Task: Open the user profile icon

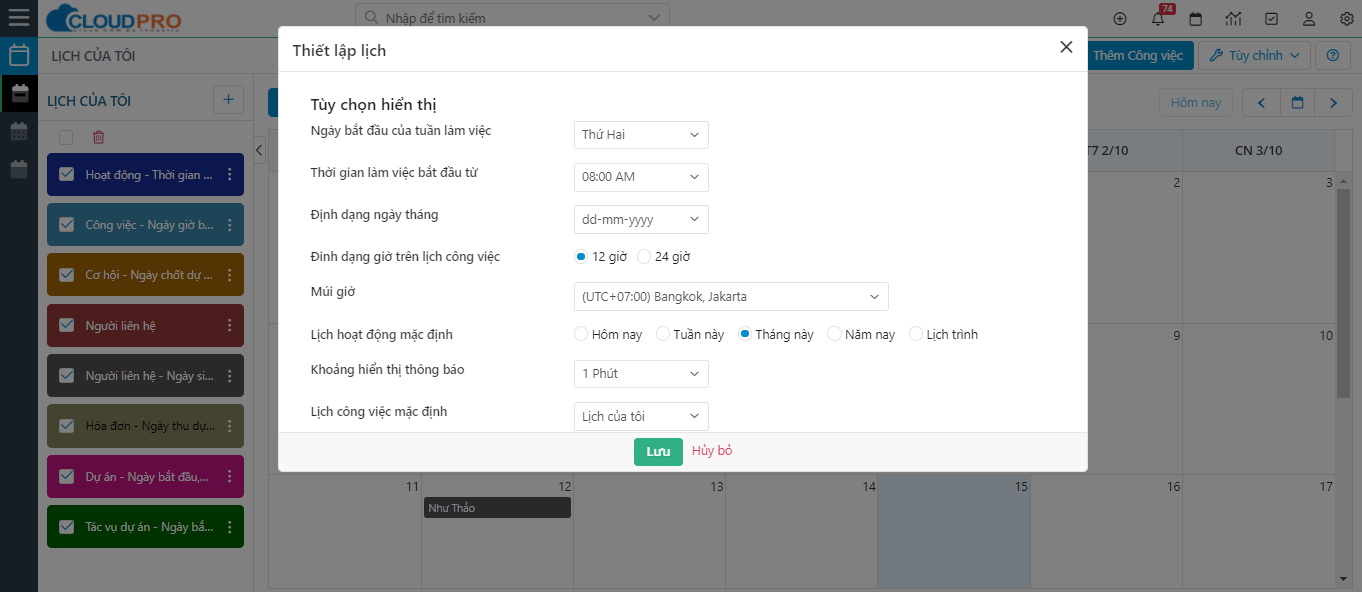Action: pyautogui.click(x=1308, y=19)
